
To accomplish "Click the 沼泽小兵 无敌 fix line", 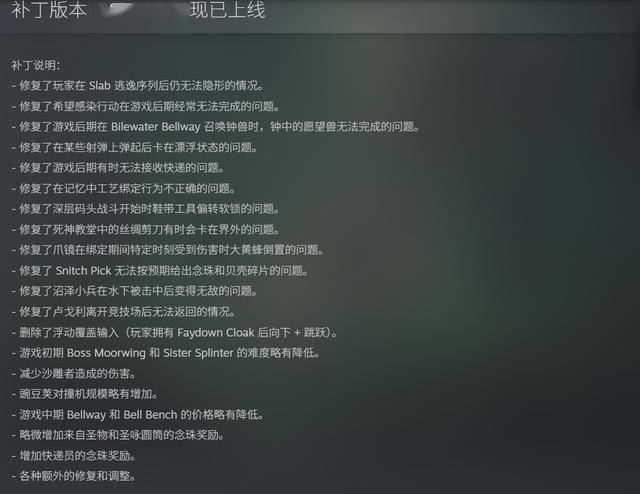I will [x=135, y=291].
